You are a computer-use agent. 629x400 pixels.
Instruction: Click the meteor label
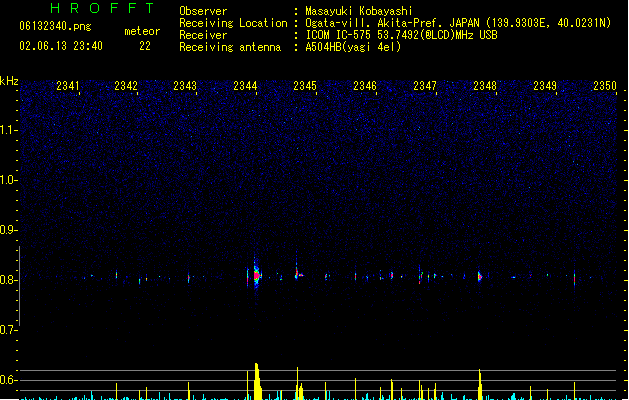(x=142, y=31)
